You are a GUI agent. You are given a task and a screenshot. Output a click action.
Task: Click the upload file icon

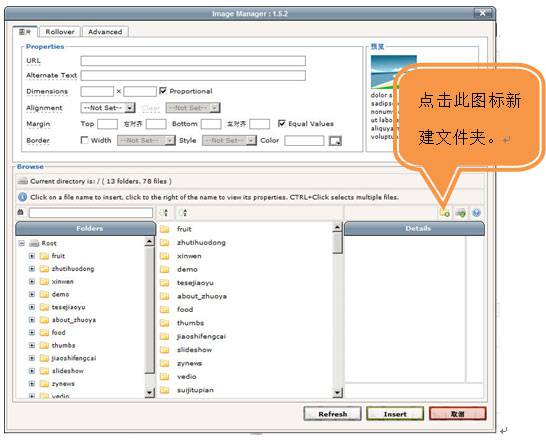(x=461, y=213)
